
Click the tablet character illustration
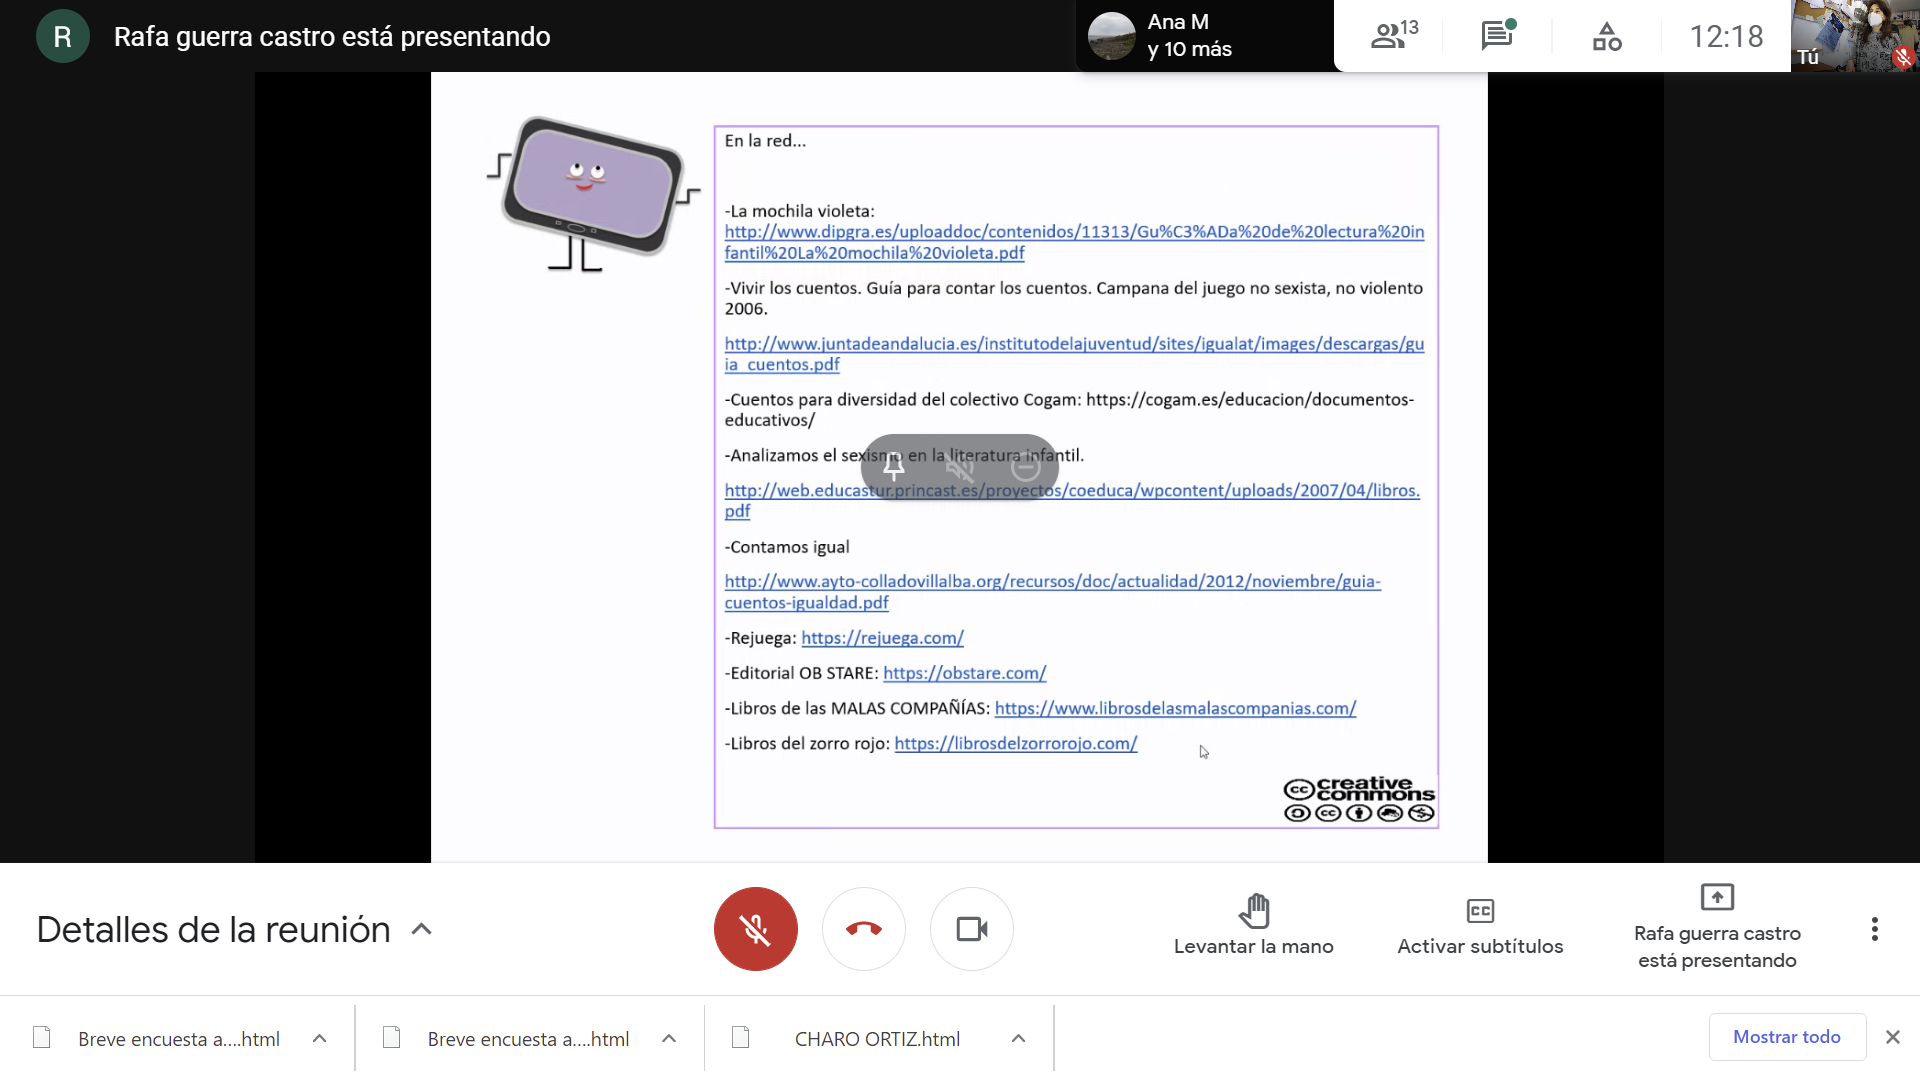(x=594, y=192)
